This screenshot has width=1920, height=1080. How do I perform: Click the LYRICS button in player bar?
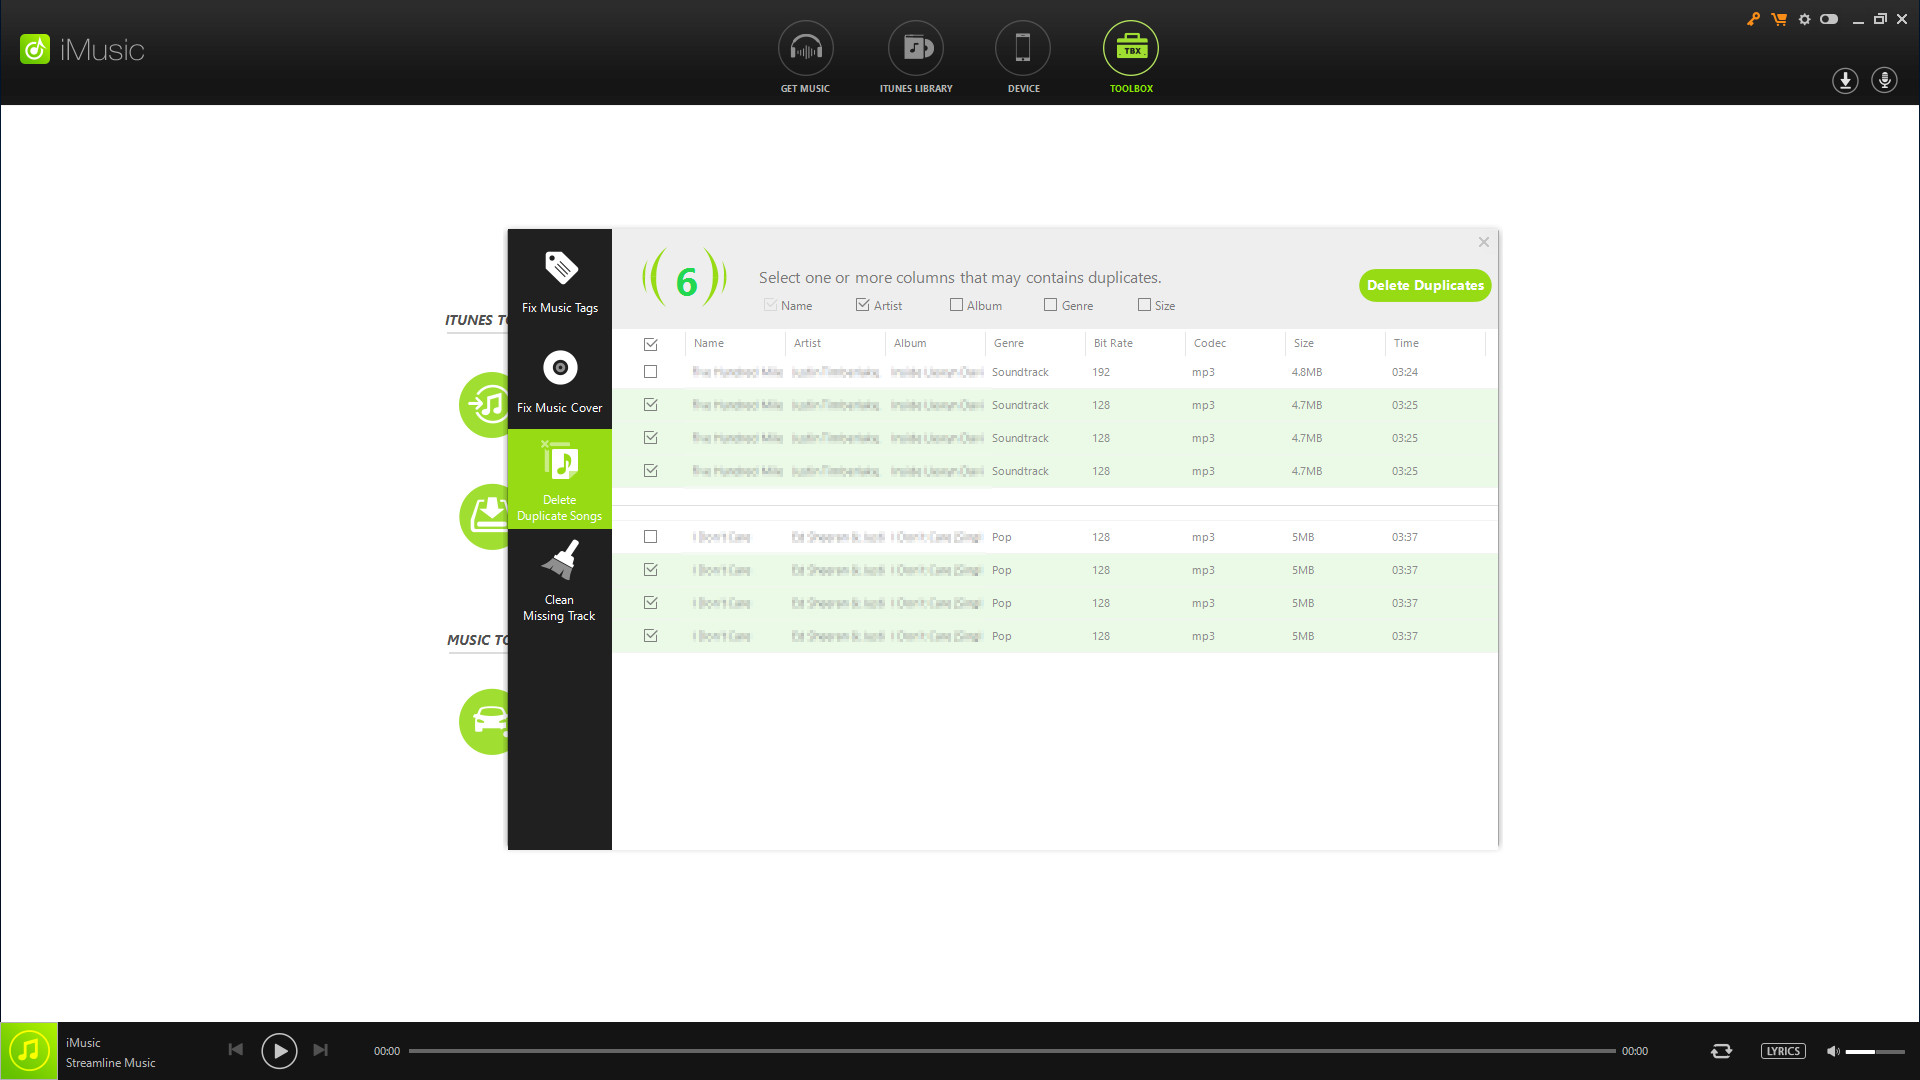coord(1784,1051)
